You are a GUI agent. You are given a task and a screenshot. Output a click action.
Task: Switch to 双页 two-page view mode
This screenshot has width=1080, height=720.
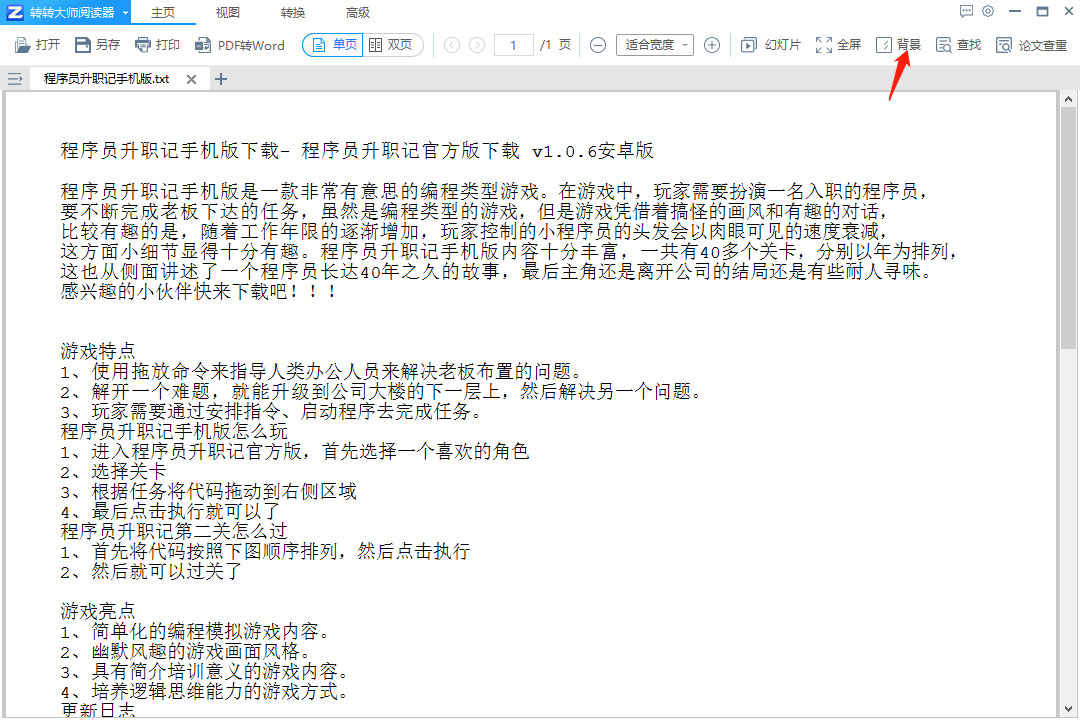(393, 45)
